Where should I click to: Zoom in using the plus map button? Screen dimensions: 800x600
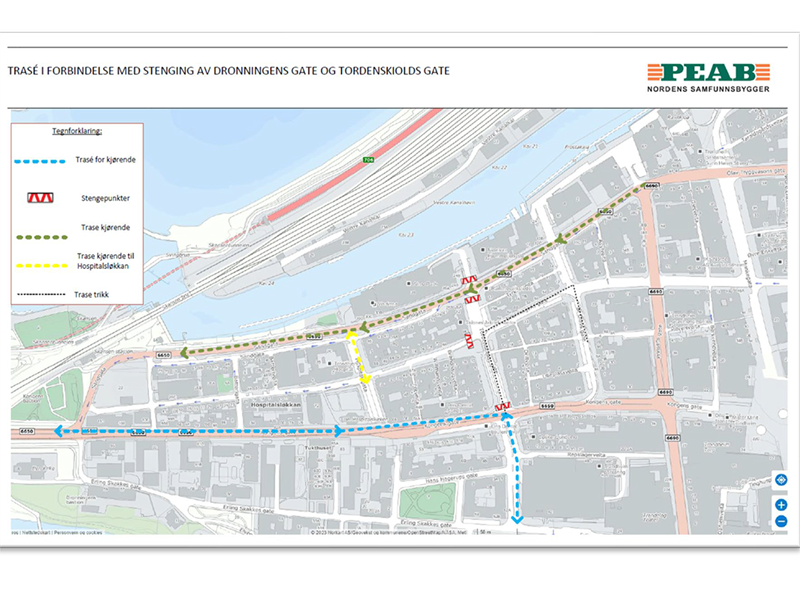[x=781, y=505]
